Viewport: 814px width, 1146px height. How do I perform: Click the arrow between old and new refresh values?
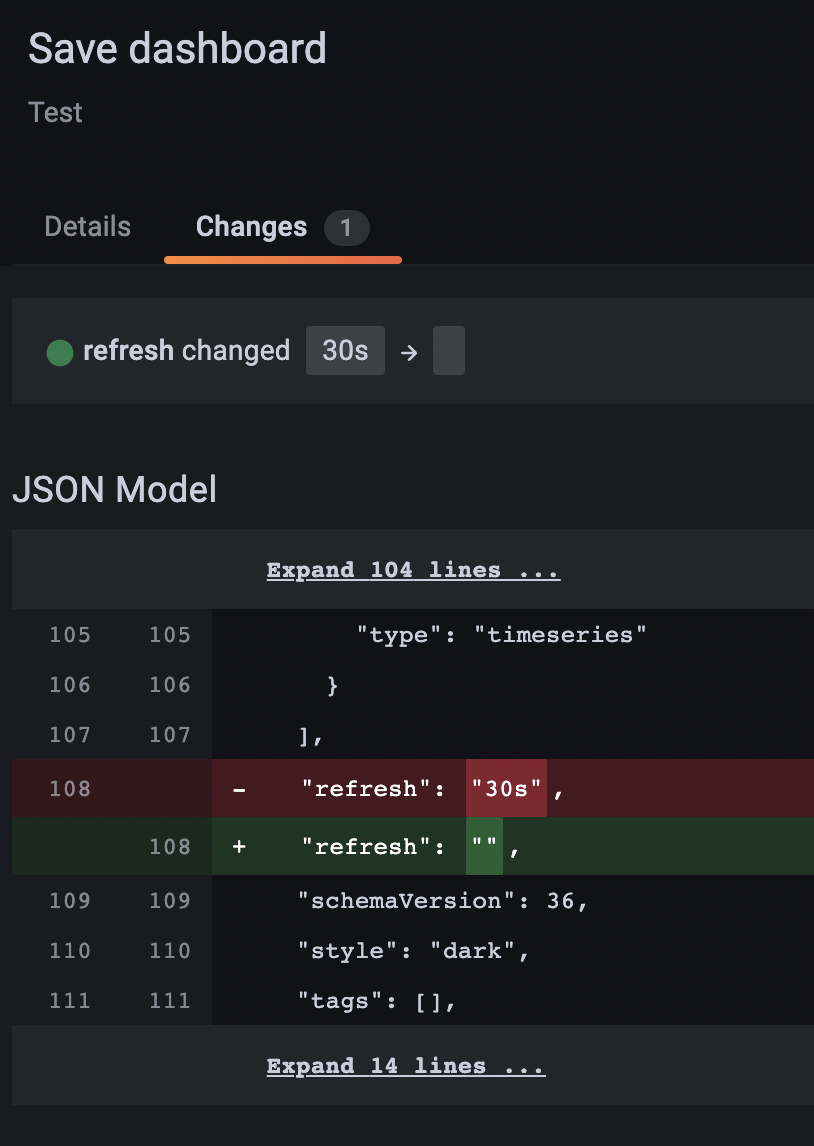click(x=407, y=351)
